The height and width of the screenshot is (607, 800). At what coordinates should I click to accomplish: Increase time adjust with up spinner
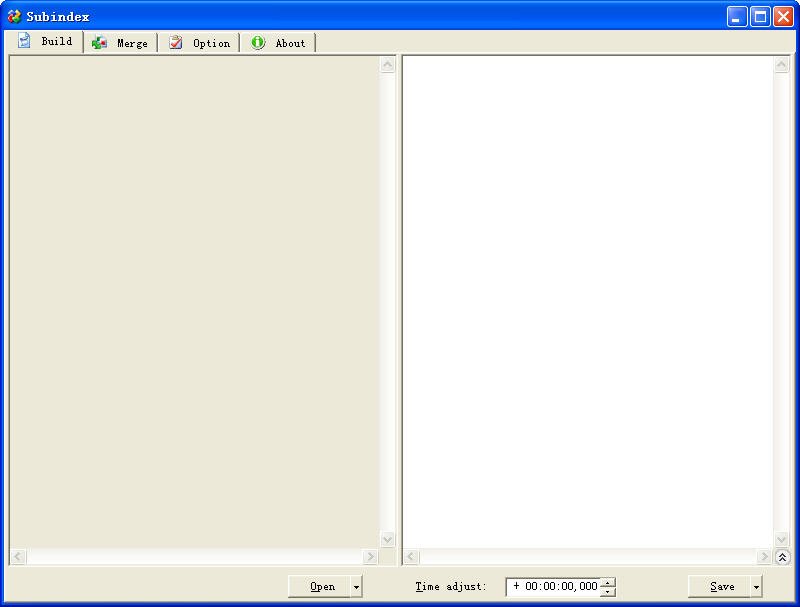608,582
